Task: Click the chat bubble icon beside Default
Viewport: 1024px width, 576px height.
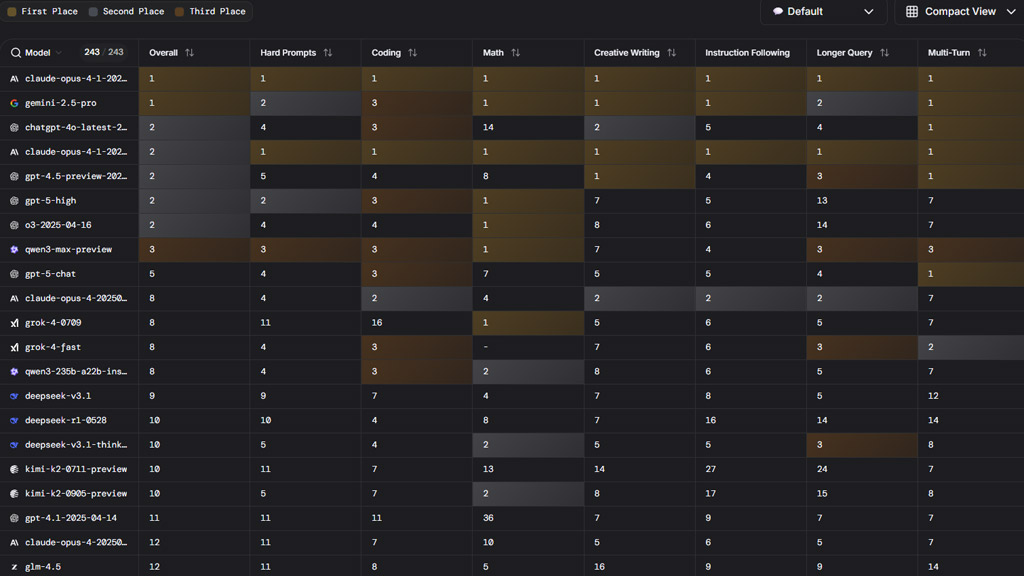Action: 778,12
